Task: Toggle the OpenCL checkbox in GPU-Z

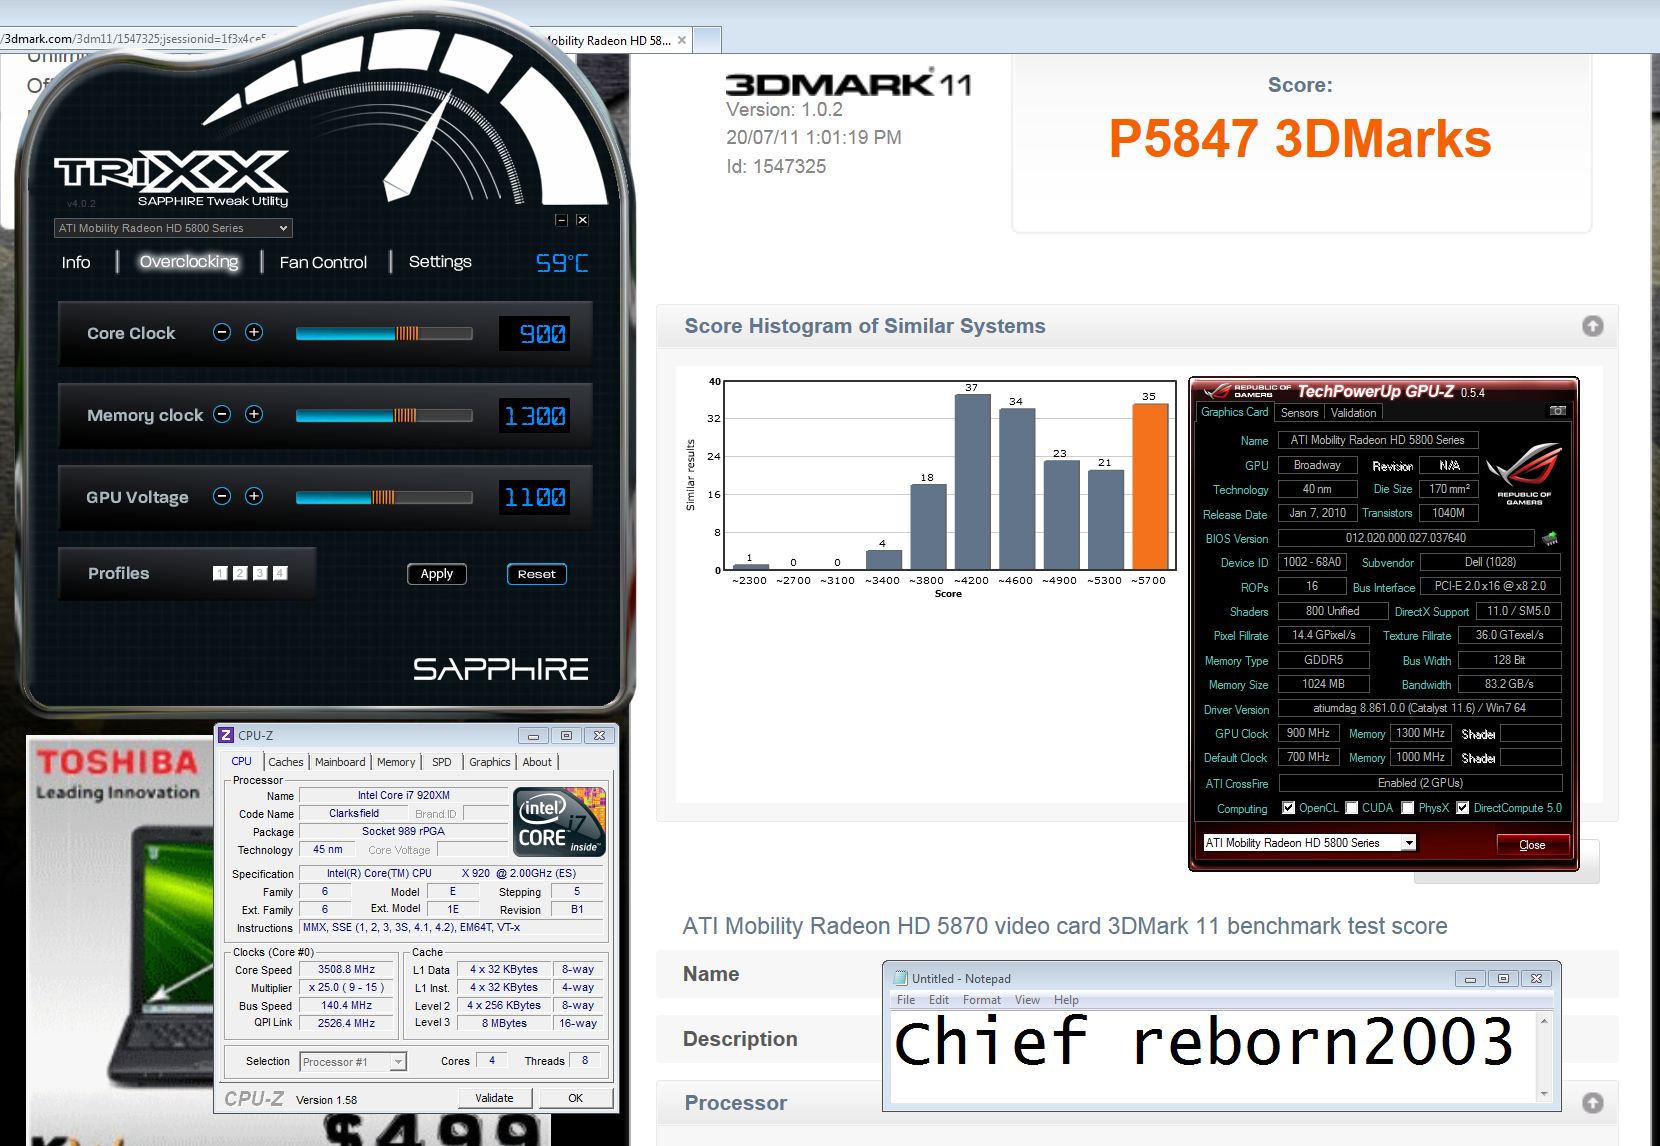Action: coord(1289,808)
